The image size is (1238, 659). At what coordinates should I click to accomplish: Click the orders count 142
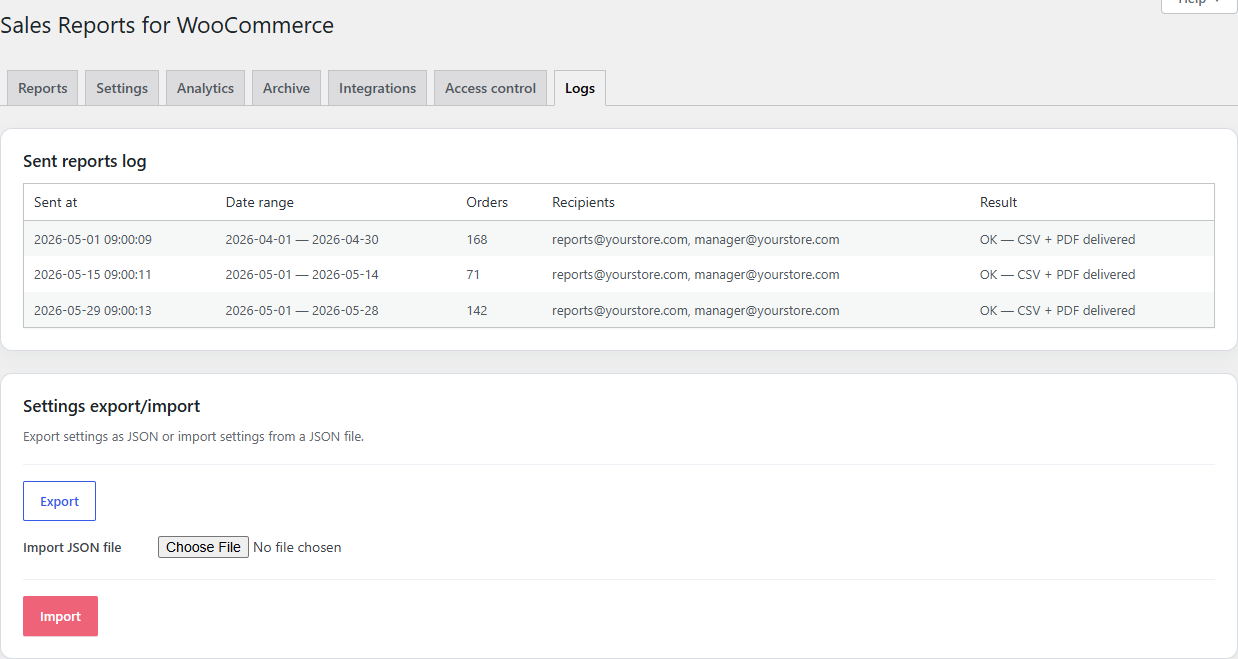(x=477, y=311)
